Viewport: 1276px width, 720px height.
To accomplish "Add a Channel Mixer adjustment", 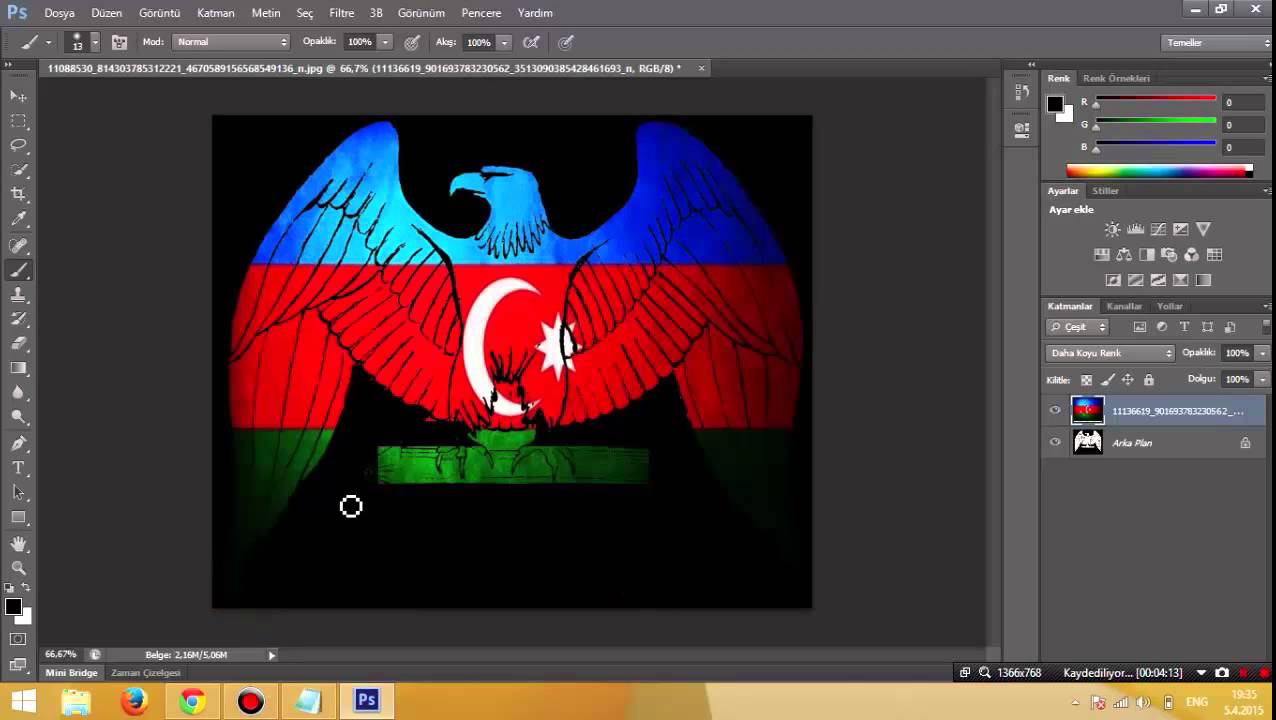I will 1191,255.
